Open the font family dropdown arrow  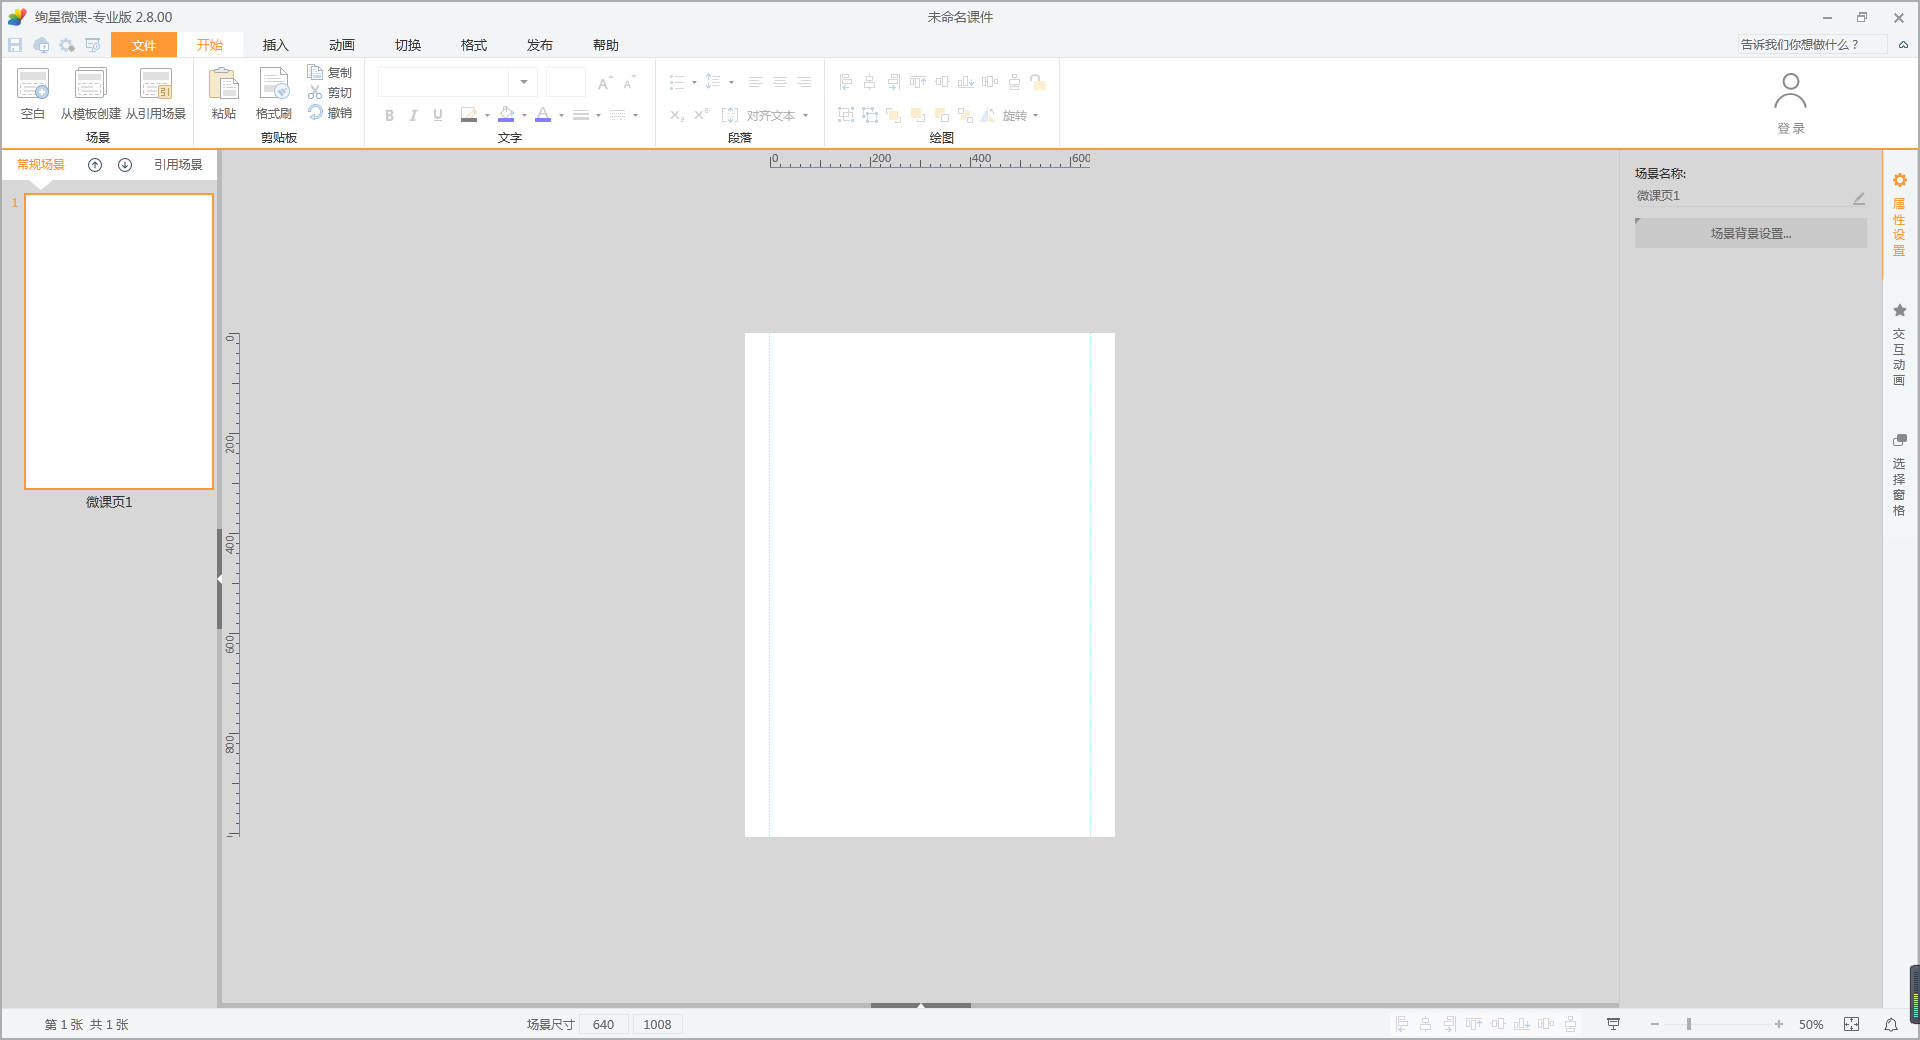[524, 82]
